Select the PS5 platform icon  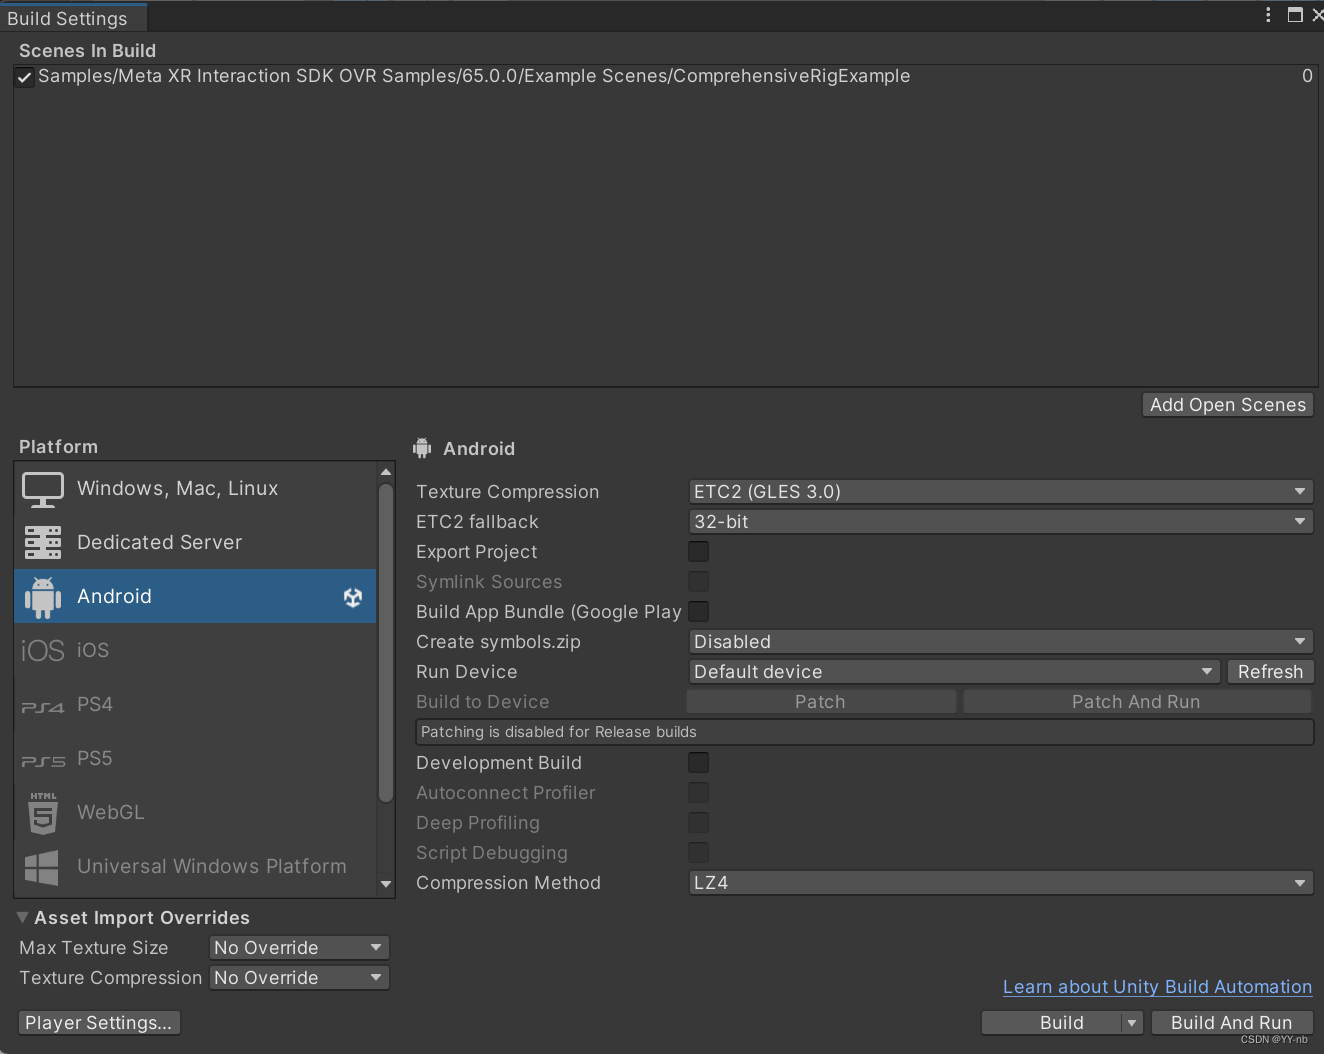click(42, 758)
